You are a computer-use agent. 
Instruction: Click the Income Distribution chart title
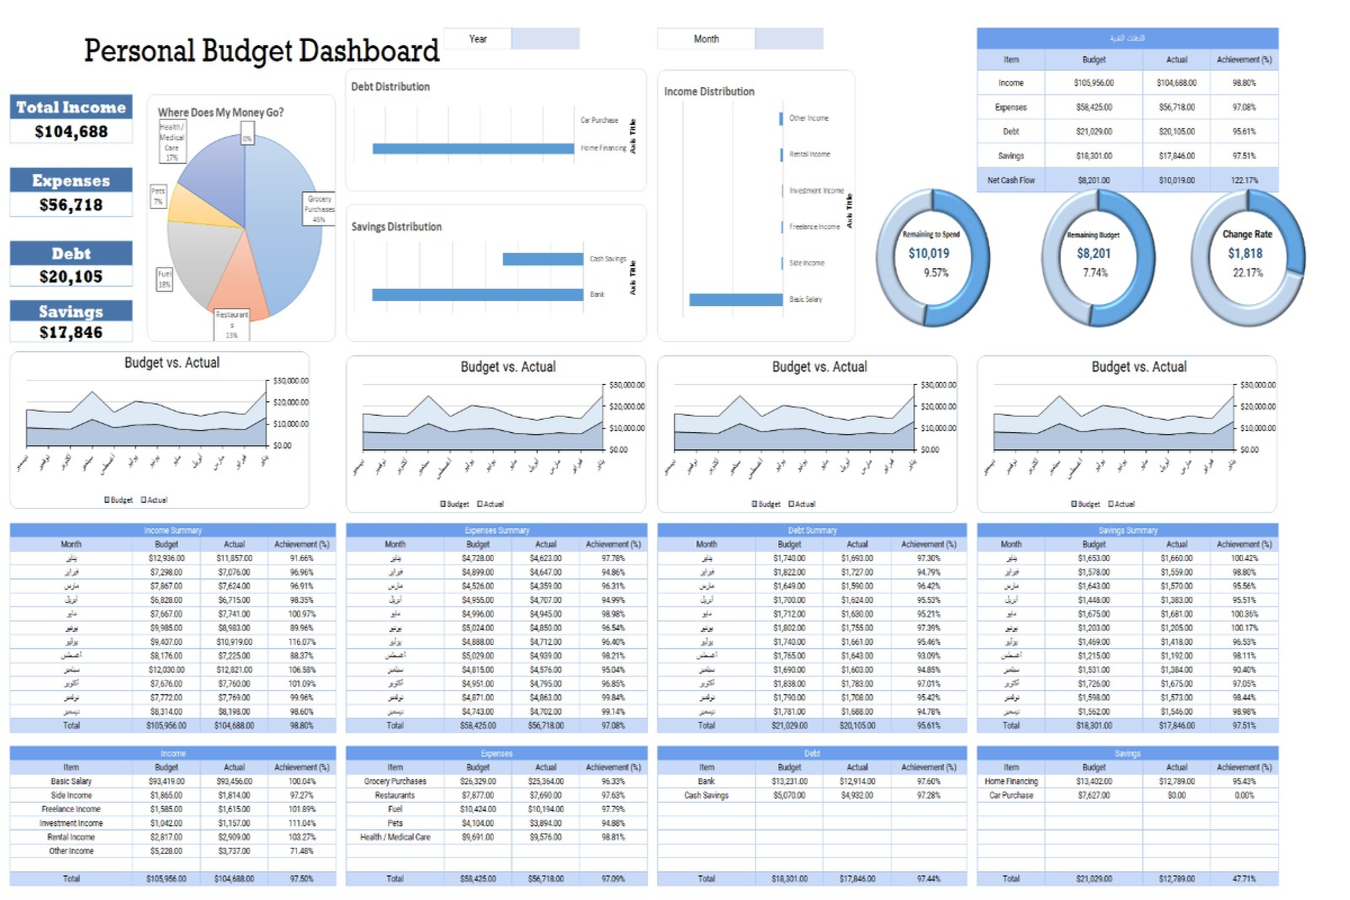709,92
